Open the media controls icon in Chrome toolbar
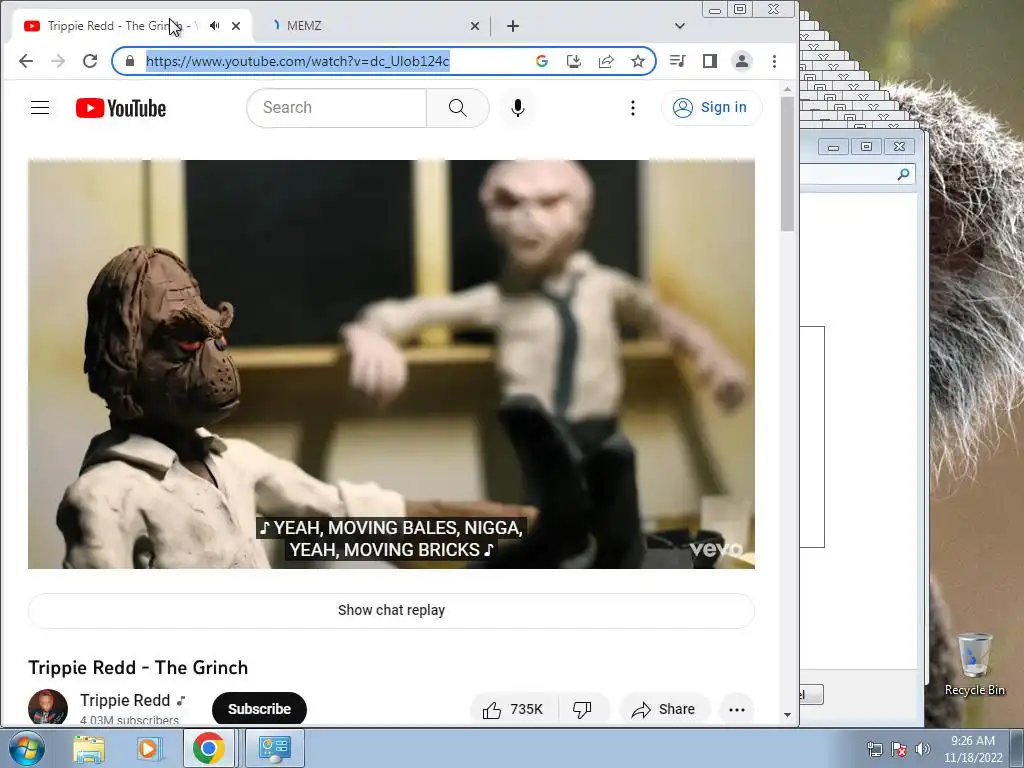Image resolution: width=1024 pixels, height=768 pixels. click(677, 61)
